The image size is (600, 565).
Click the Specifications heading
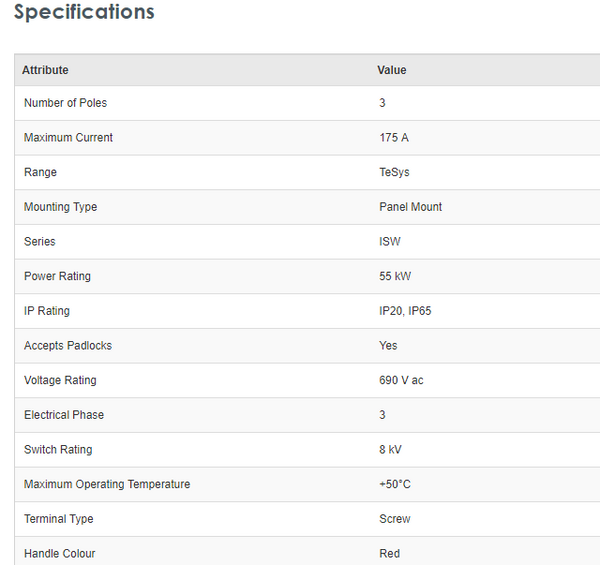point(84,13)
